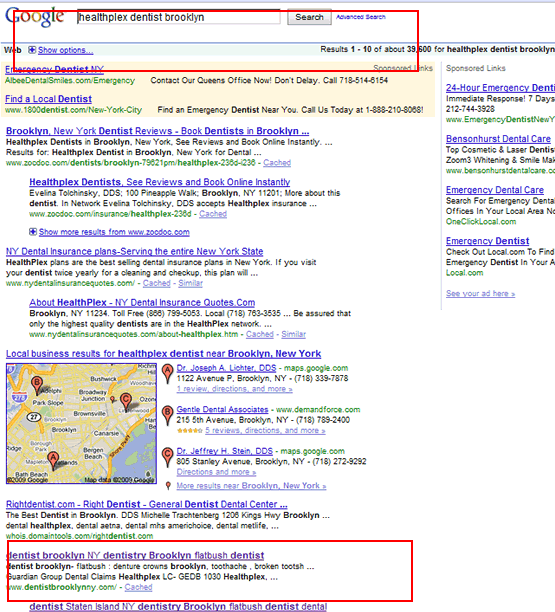This screenshot has width=555, height=612.
Task: Click www.bensonhurstdentalcare URL in sidebar ad
Action: [x=500, y=171]
